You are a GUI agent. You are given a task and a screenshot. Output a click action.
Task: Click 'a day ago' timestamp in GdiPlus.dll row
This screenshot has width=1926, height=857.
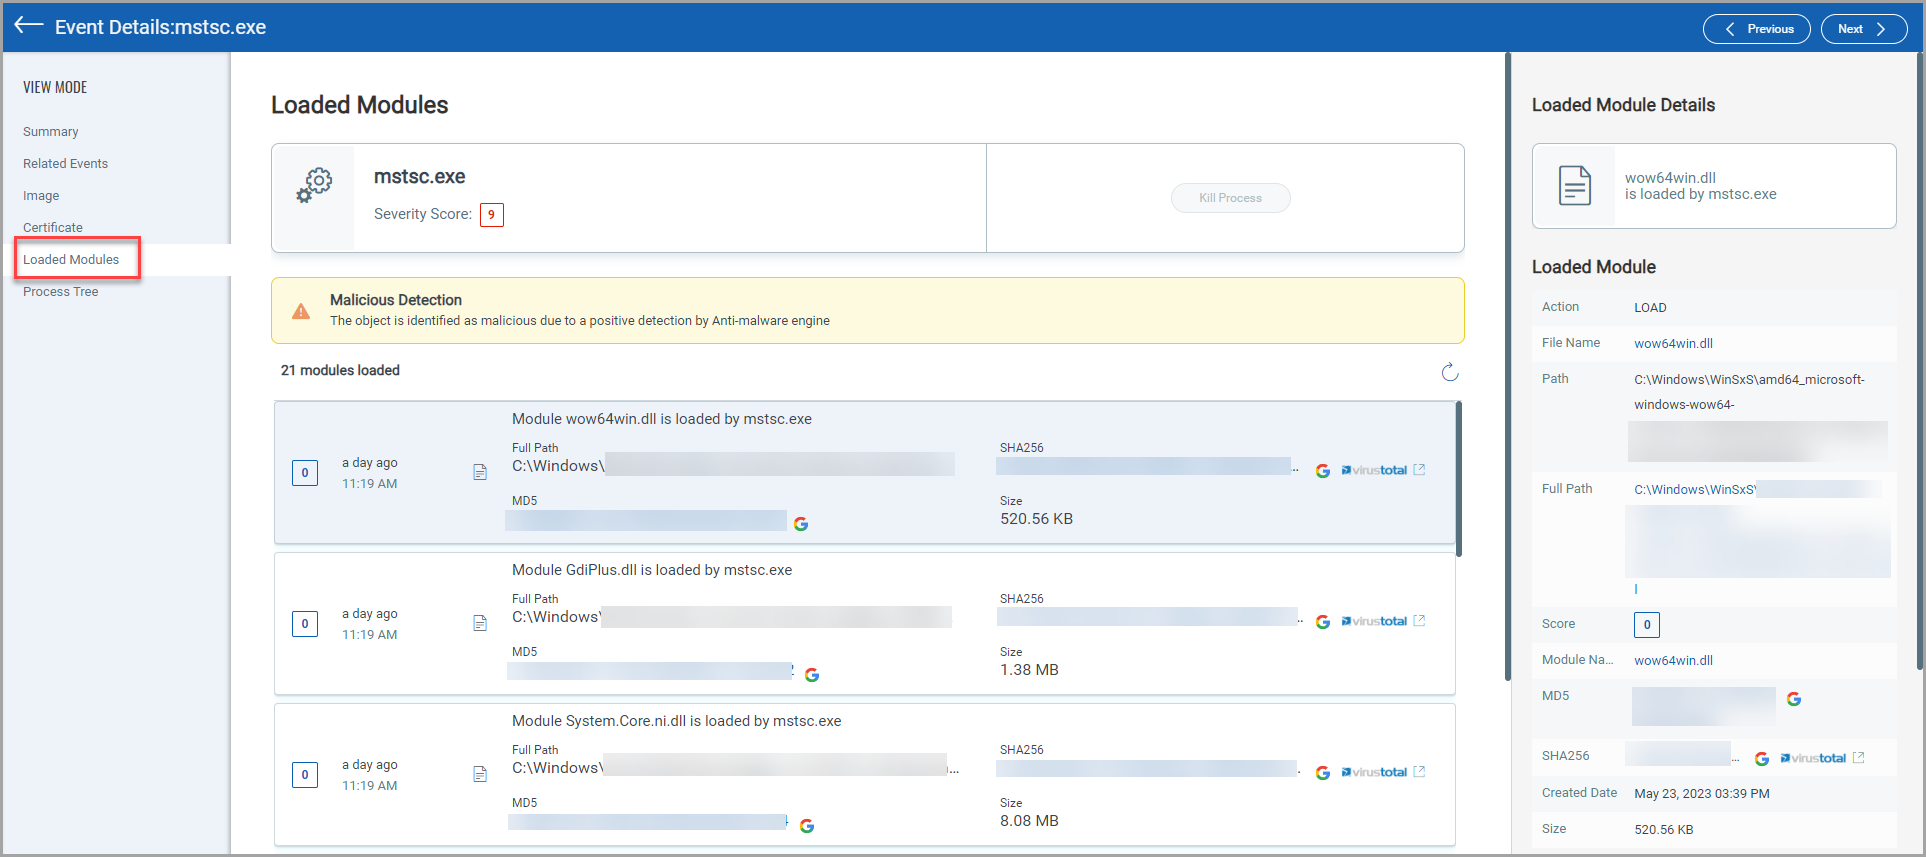point(370,614)
